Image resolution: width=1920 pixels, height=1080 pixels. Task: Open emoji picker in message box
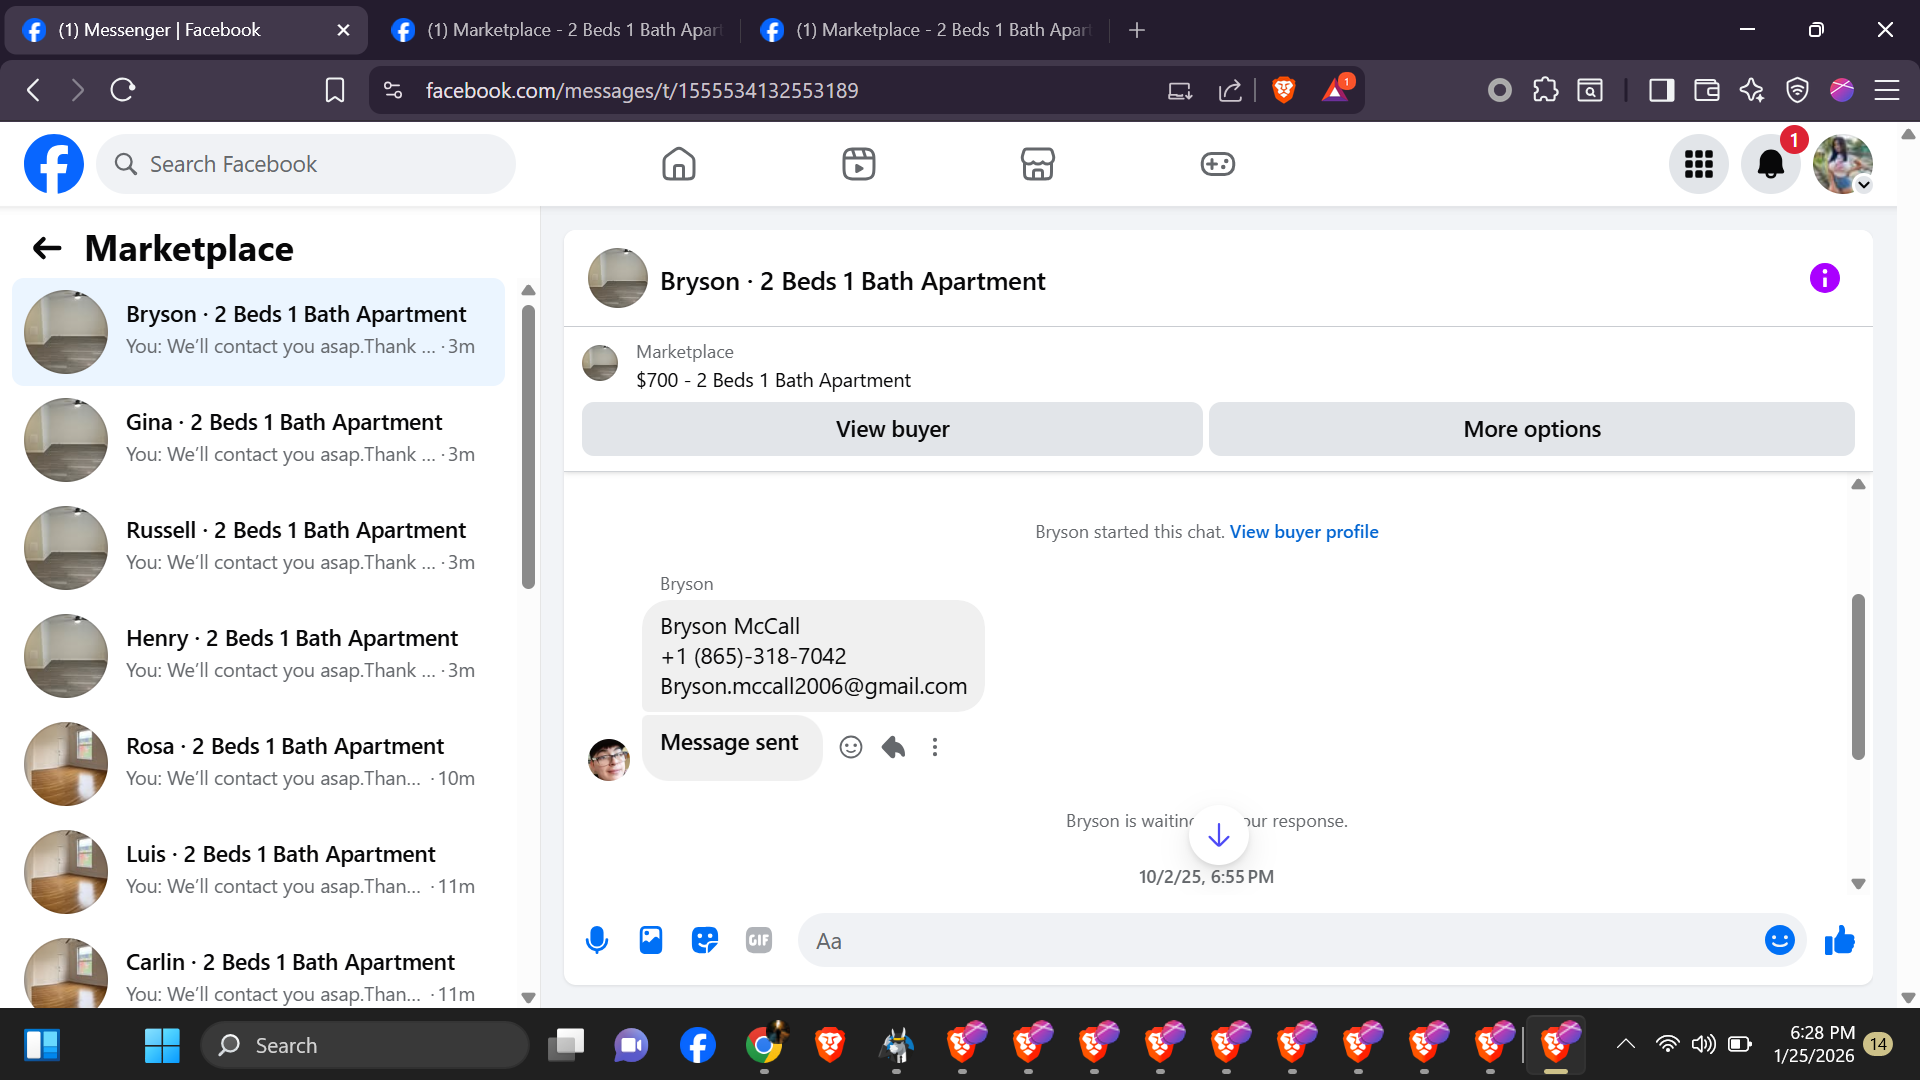1780,940
